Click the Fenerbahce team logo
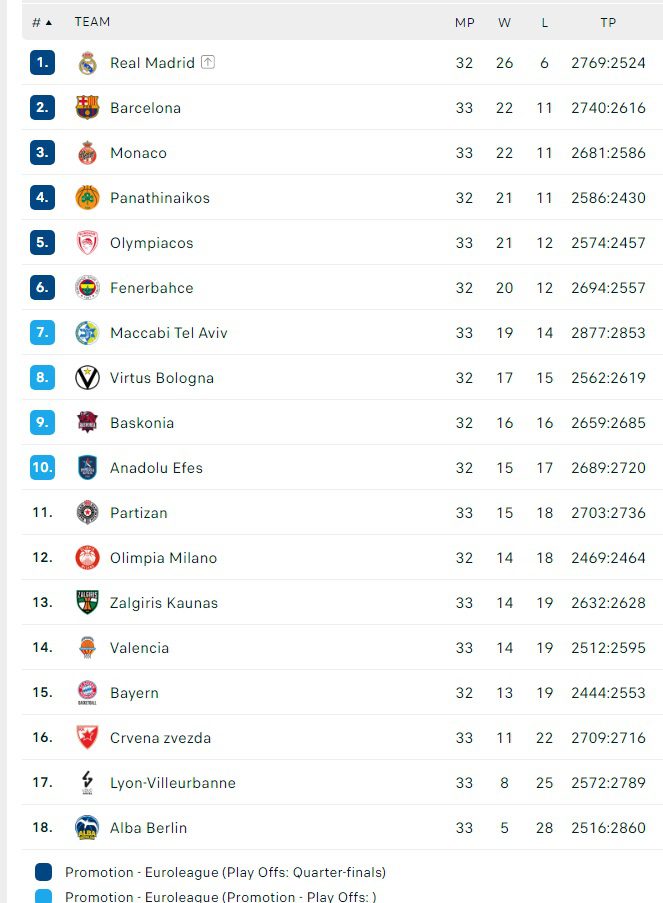Viewport: 663px width, 903px height. (x=88, y=288)
